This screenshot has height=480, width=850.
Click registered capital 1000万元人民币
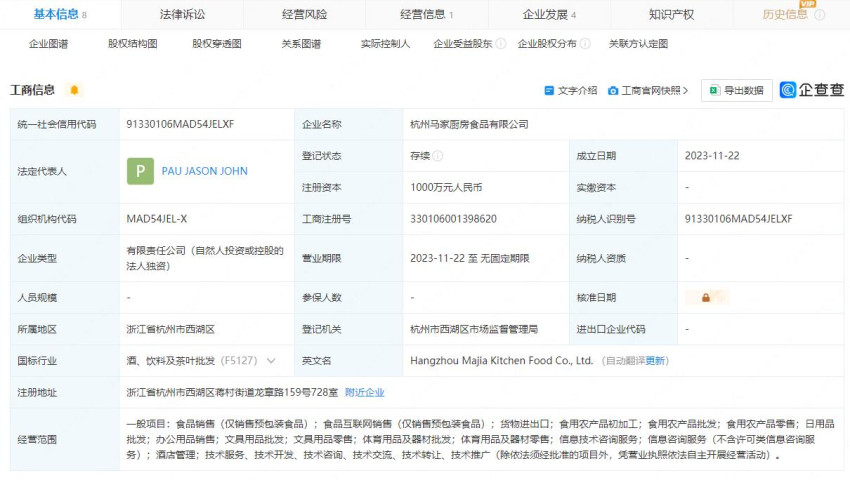[x=446, y=188]
